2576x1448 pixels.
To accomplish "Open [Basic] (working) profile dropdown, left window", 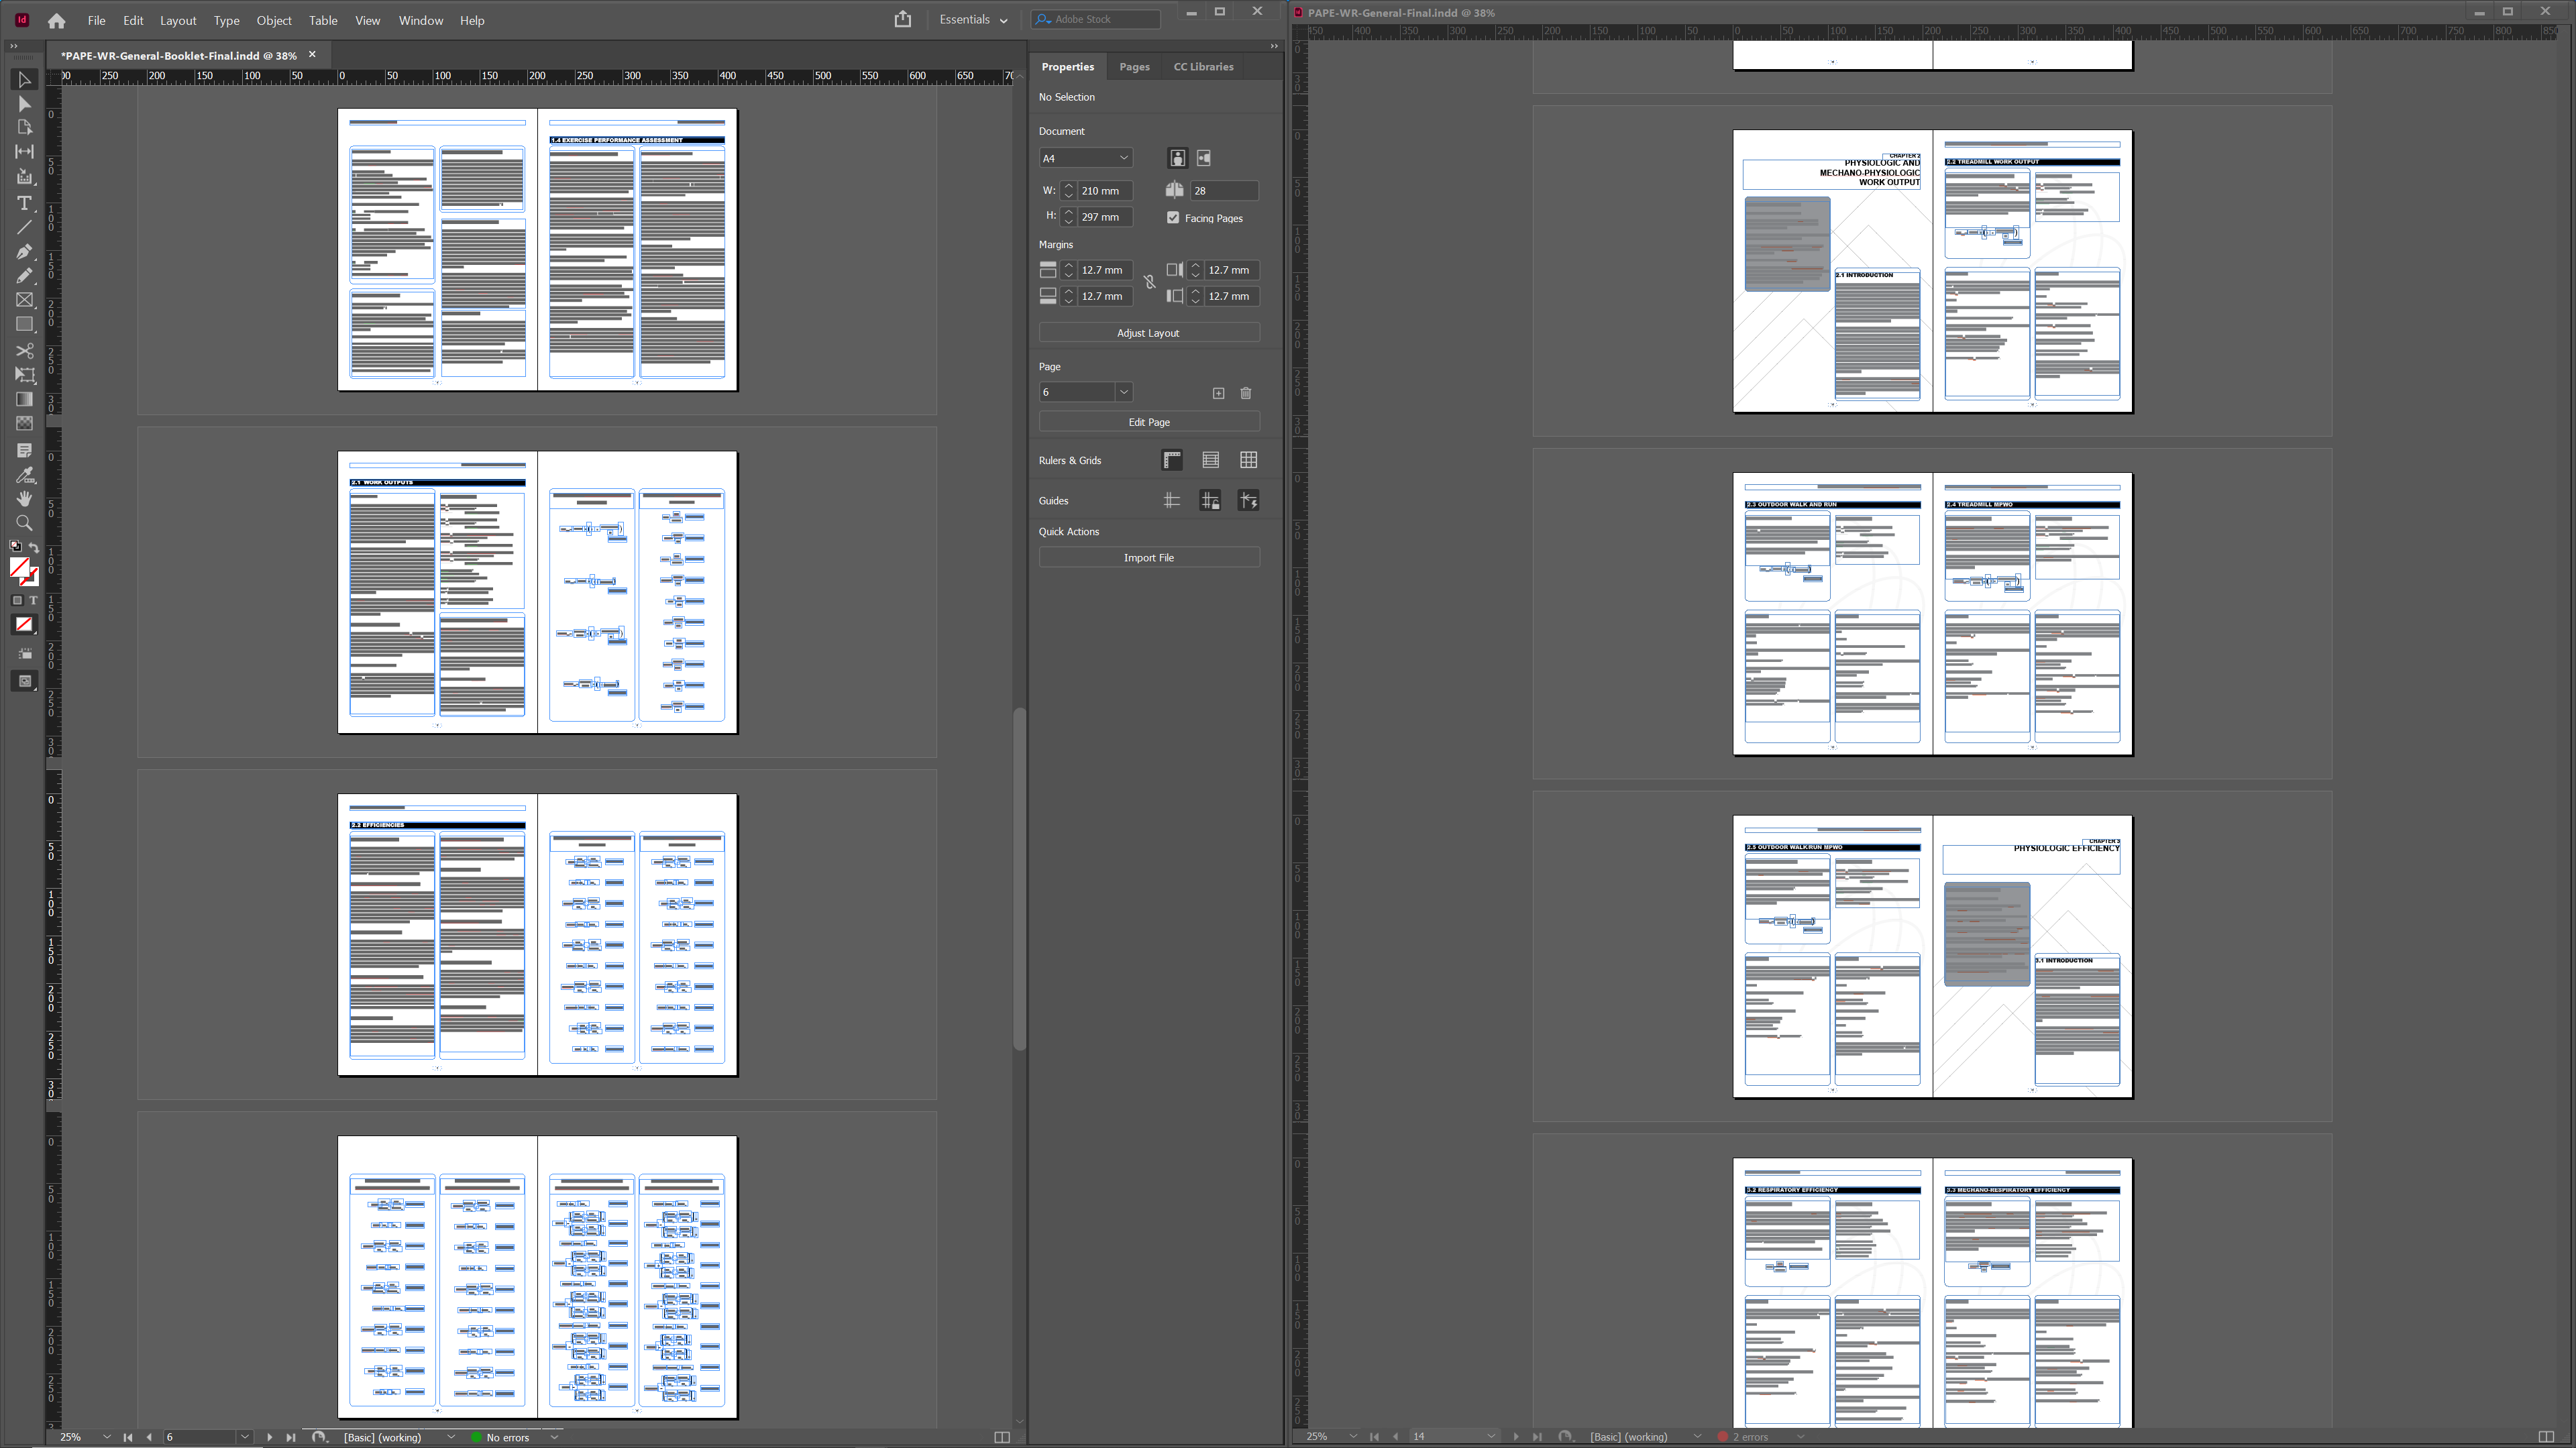I will click(x=450, y=1437).
